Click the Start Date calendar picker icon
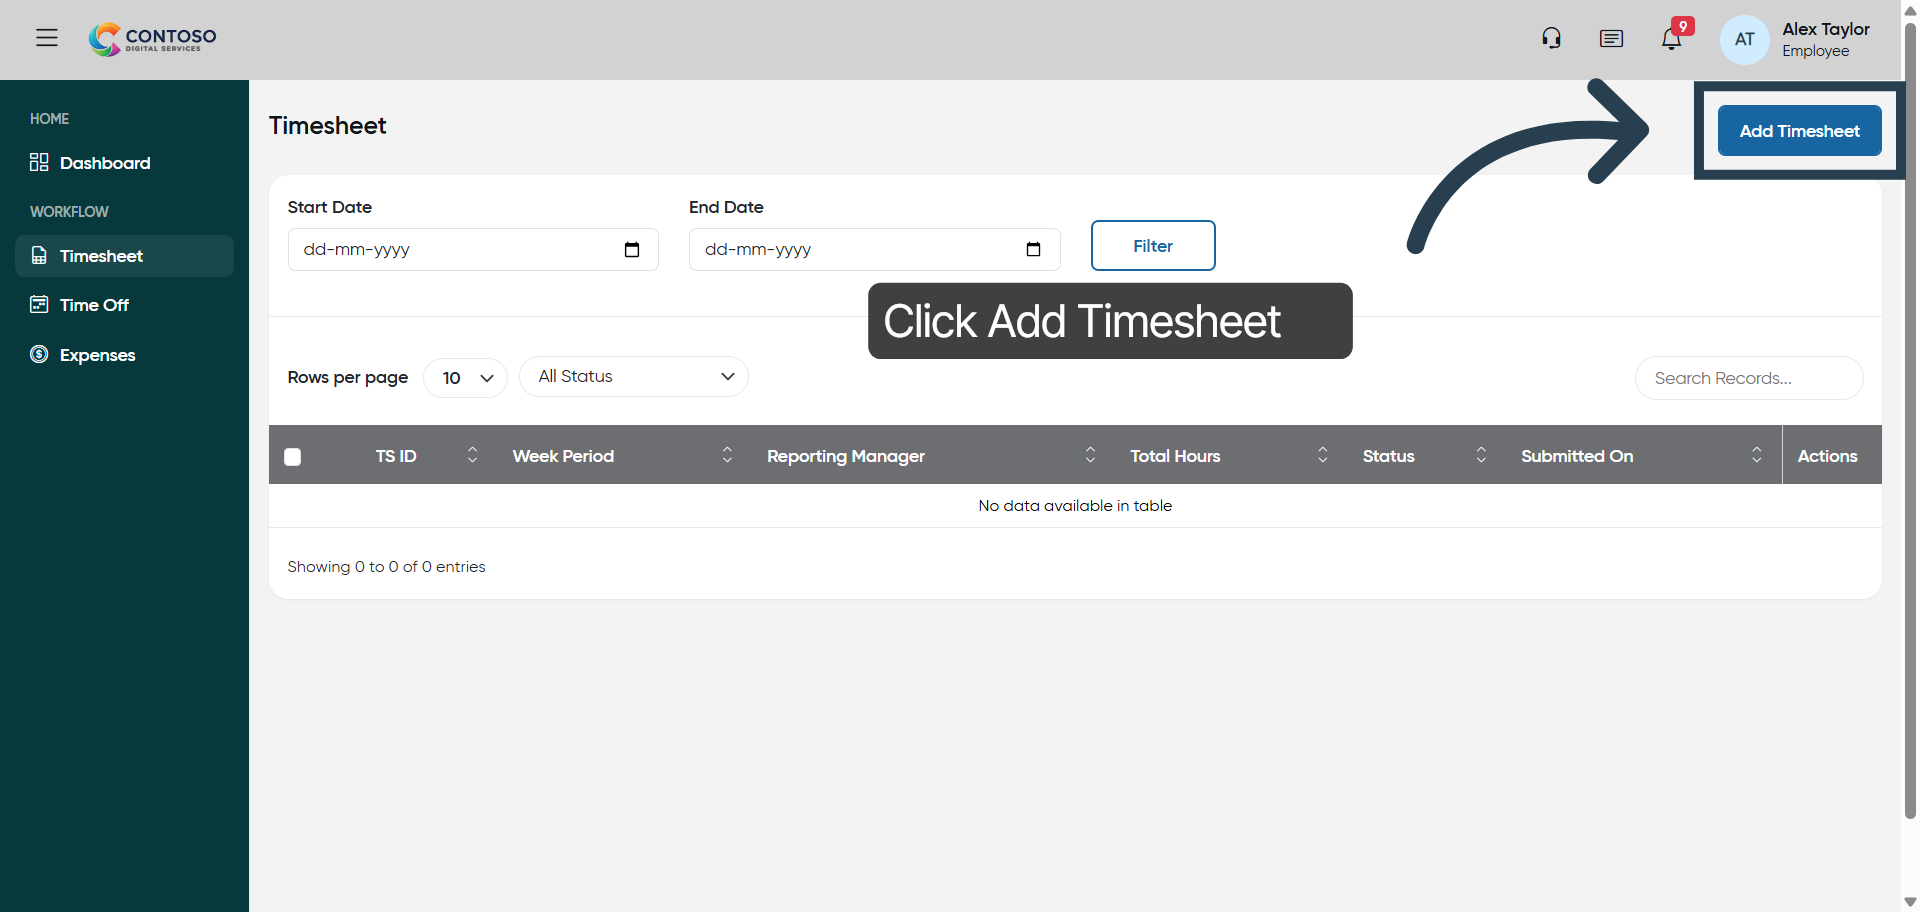 pos(632,249)
